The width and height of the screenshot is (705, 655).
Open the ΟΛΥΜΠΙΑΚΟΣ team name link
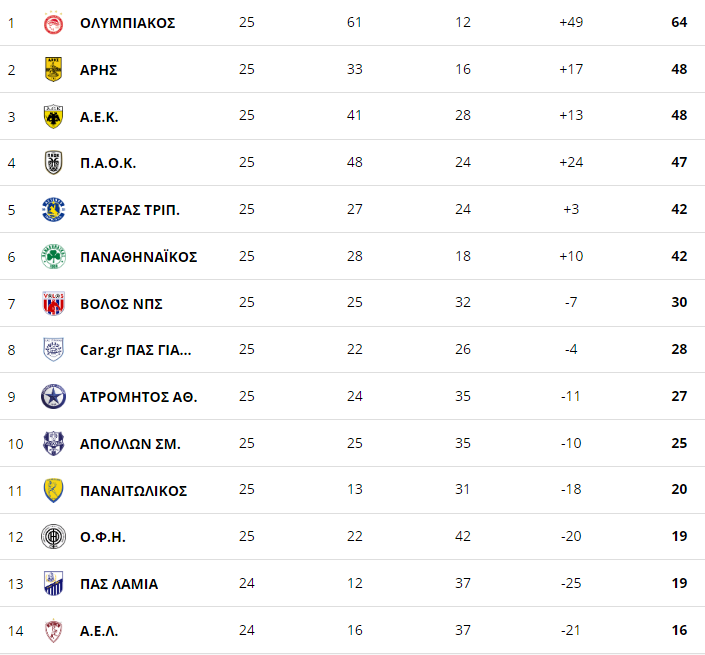pos(128,23)
